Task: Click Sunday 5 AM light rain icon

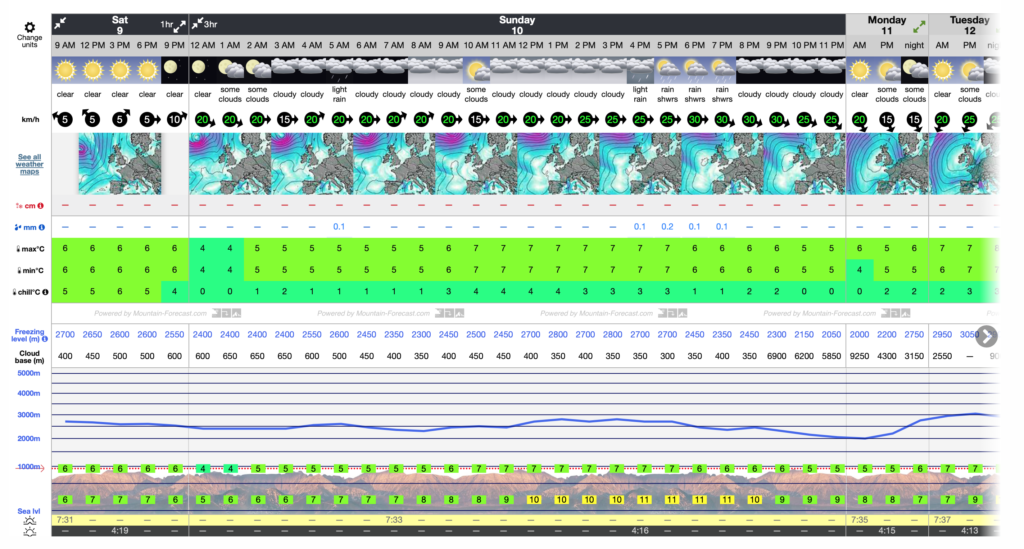Action: (x=339, y=71)
